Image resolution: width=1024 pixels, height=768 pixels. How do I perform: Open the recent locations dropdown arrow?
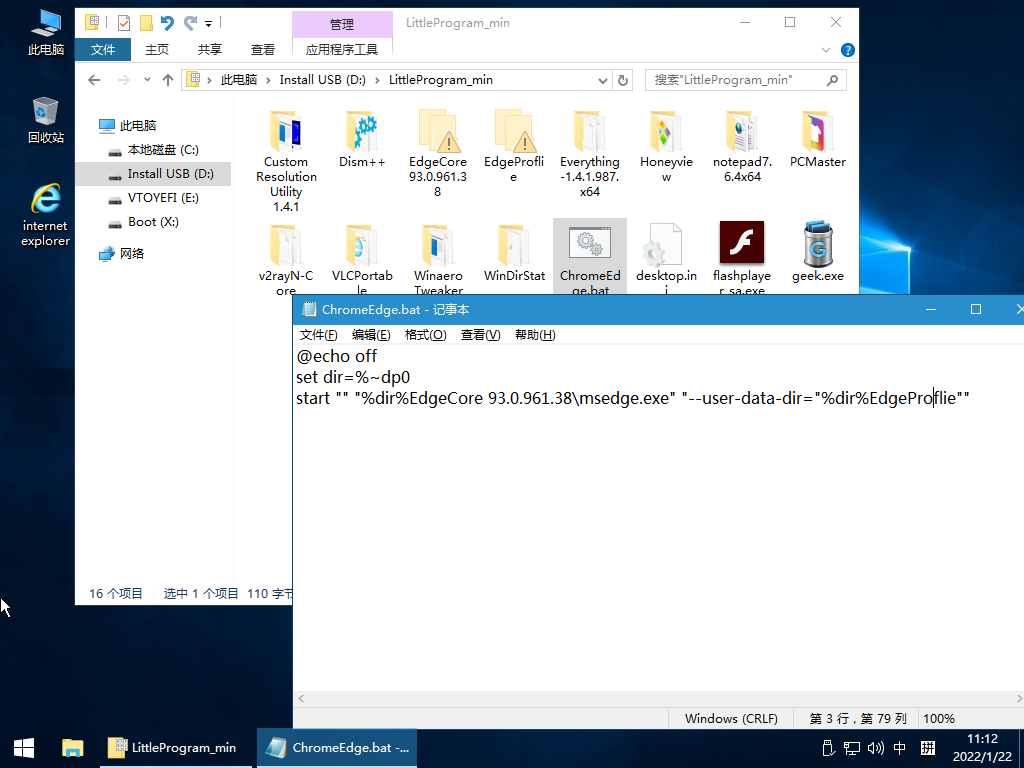coord(147,80)
